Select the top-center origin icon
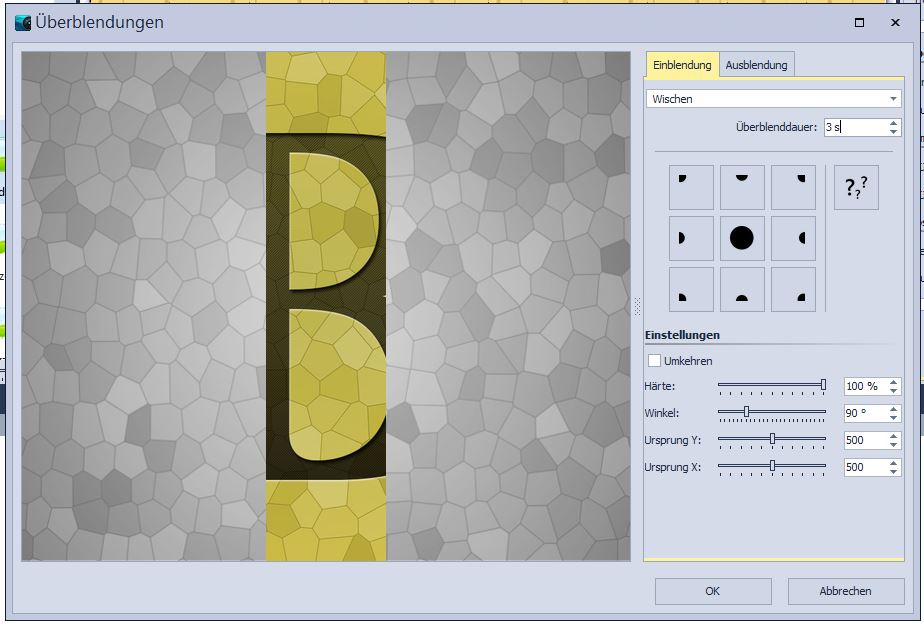This screenshot has width=924, height=627. pos(742,187)
